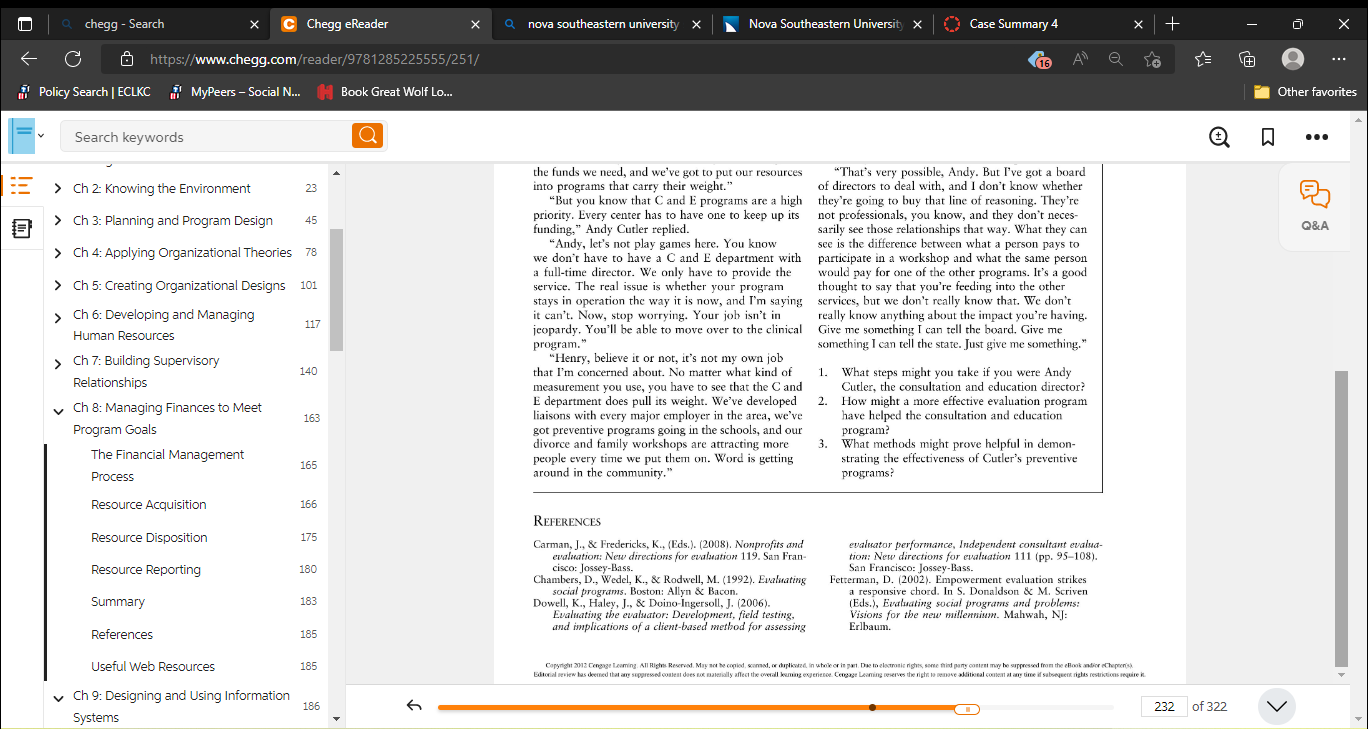Viewport: 1368px width, 729px height.
Task: Open Policy Search | ECLKC bookmark
Action: pos(85,92)
